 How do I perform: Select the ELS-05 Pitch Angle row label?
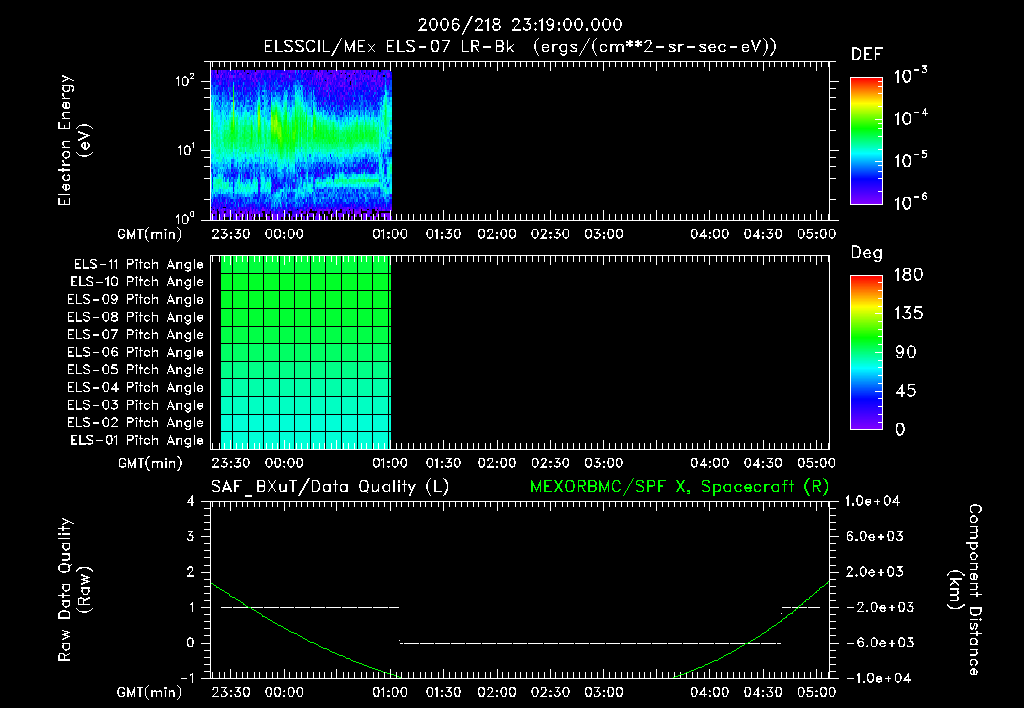point(135,370)
